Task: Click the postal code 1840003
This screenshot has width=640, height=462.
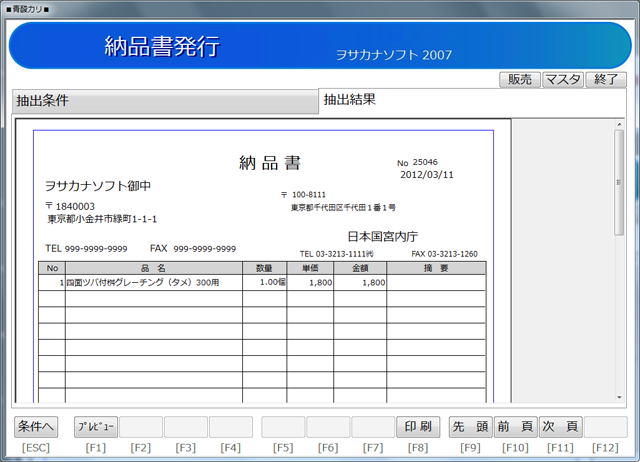Action: (75, 207)
